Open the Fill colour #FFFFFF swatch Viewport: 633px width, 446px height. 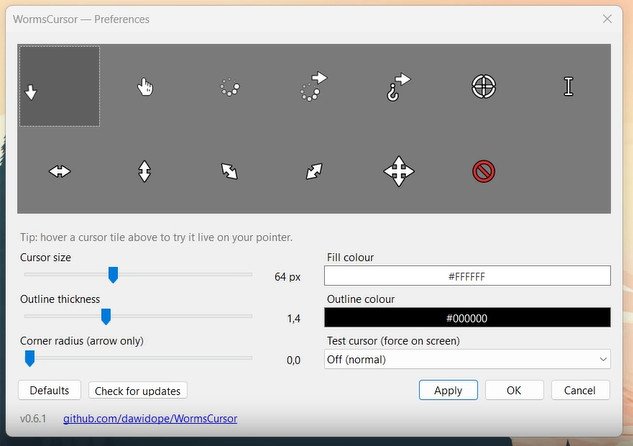tap(467, 276)
